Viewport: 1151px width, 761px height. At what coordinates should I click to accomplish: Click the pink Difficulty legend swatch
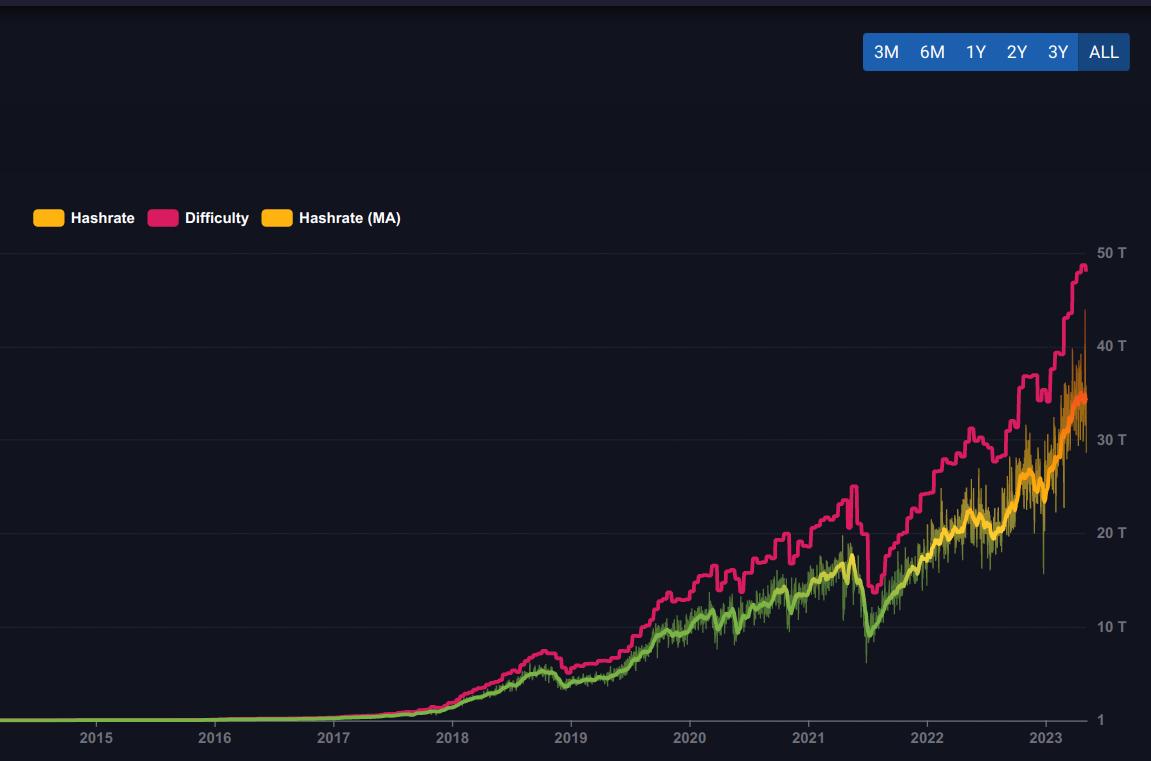[x=163, y=218]
